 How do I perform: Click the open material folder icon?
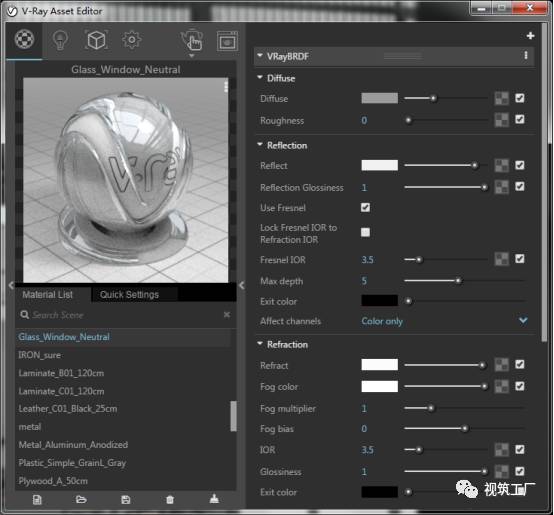click(x=81, y=499)
